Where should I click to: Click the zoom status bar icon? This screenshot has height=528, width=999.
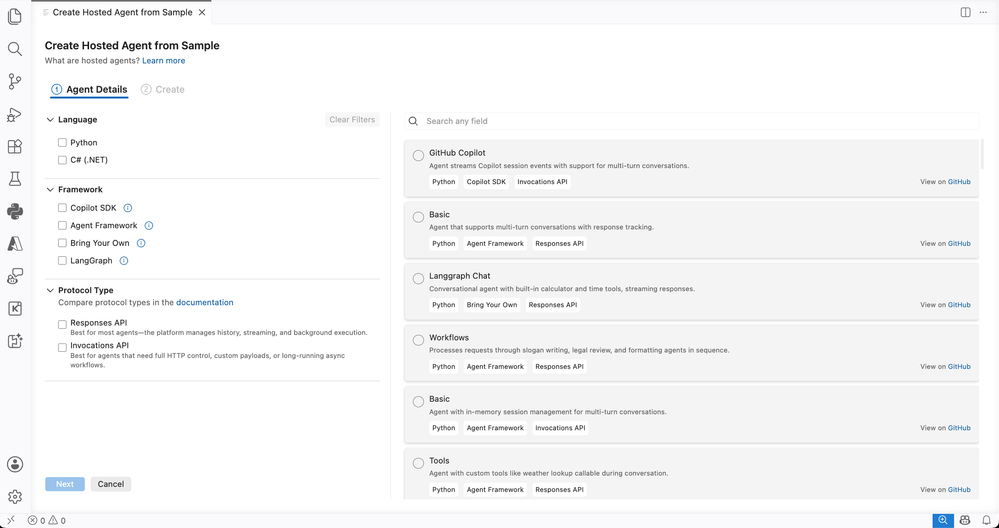[x=943, y=520]
